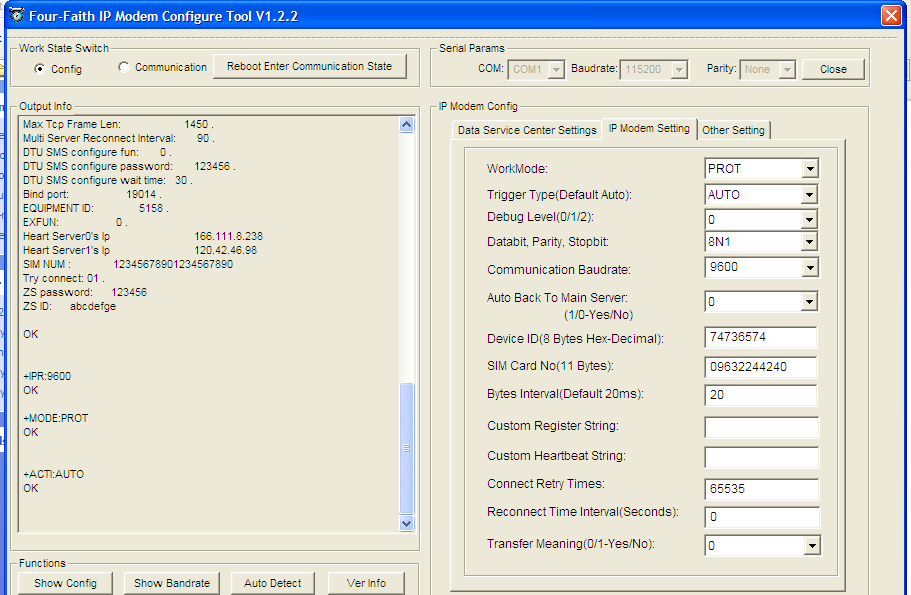The width and height of the screenshot is (911, 595).
Task: Click the +IPR:9600 output line
Action: (x=47, y=376)
